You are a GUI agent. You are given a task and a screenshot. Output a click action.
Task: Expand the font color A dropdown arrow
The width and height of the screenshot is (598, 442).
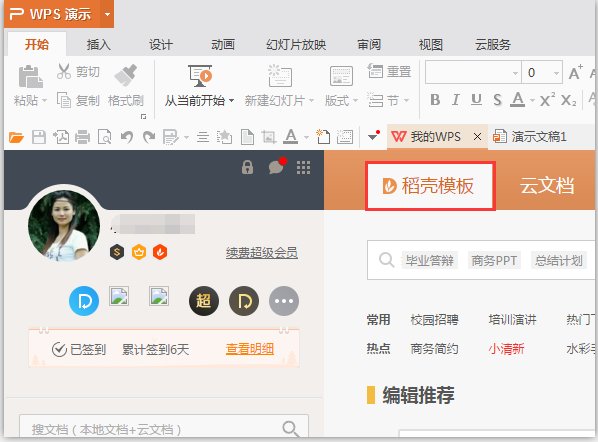pyautogui.click(x=532, y=101)
